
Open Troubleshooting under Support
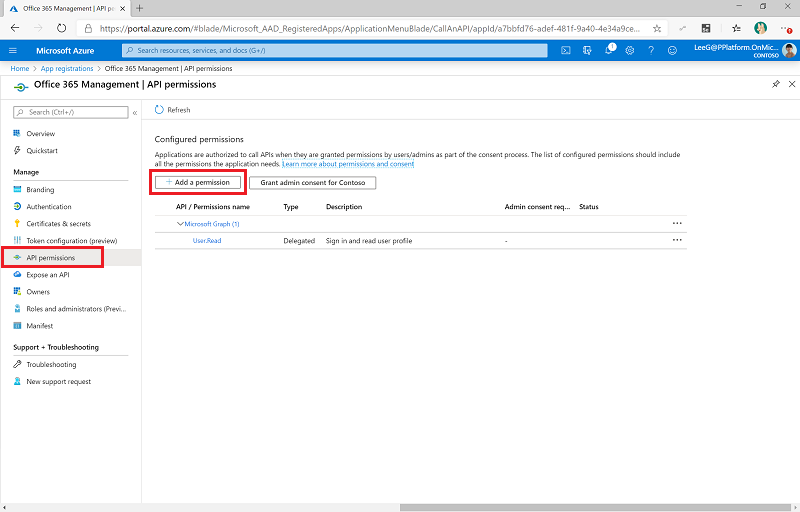(x=52, y=364)
